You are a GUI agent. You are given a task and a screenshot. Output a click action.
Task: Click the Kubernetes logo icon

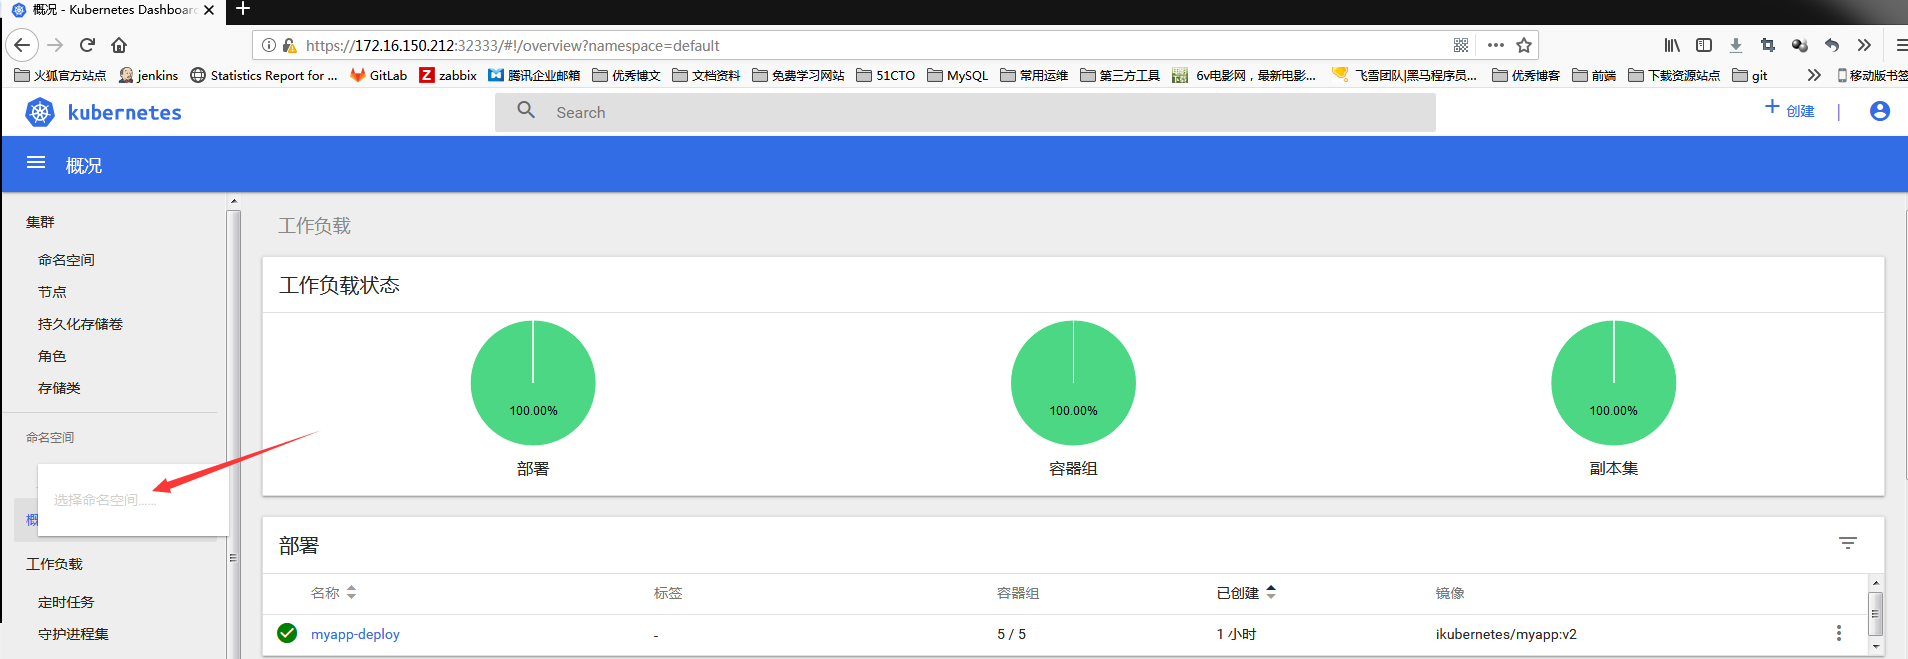40,112
